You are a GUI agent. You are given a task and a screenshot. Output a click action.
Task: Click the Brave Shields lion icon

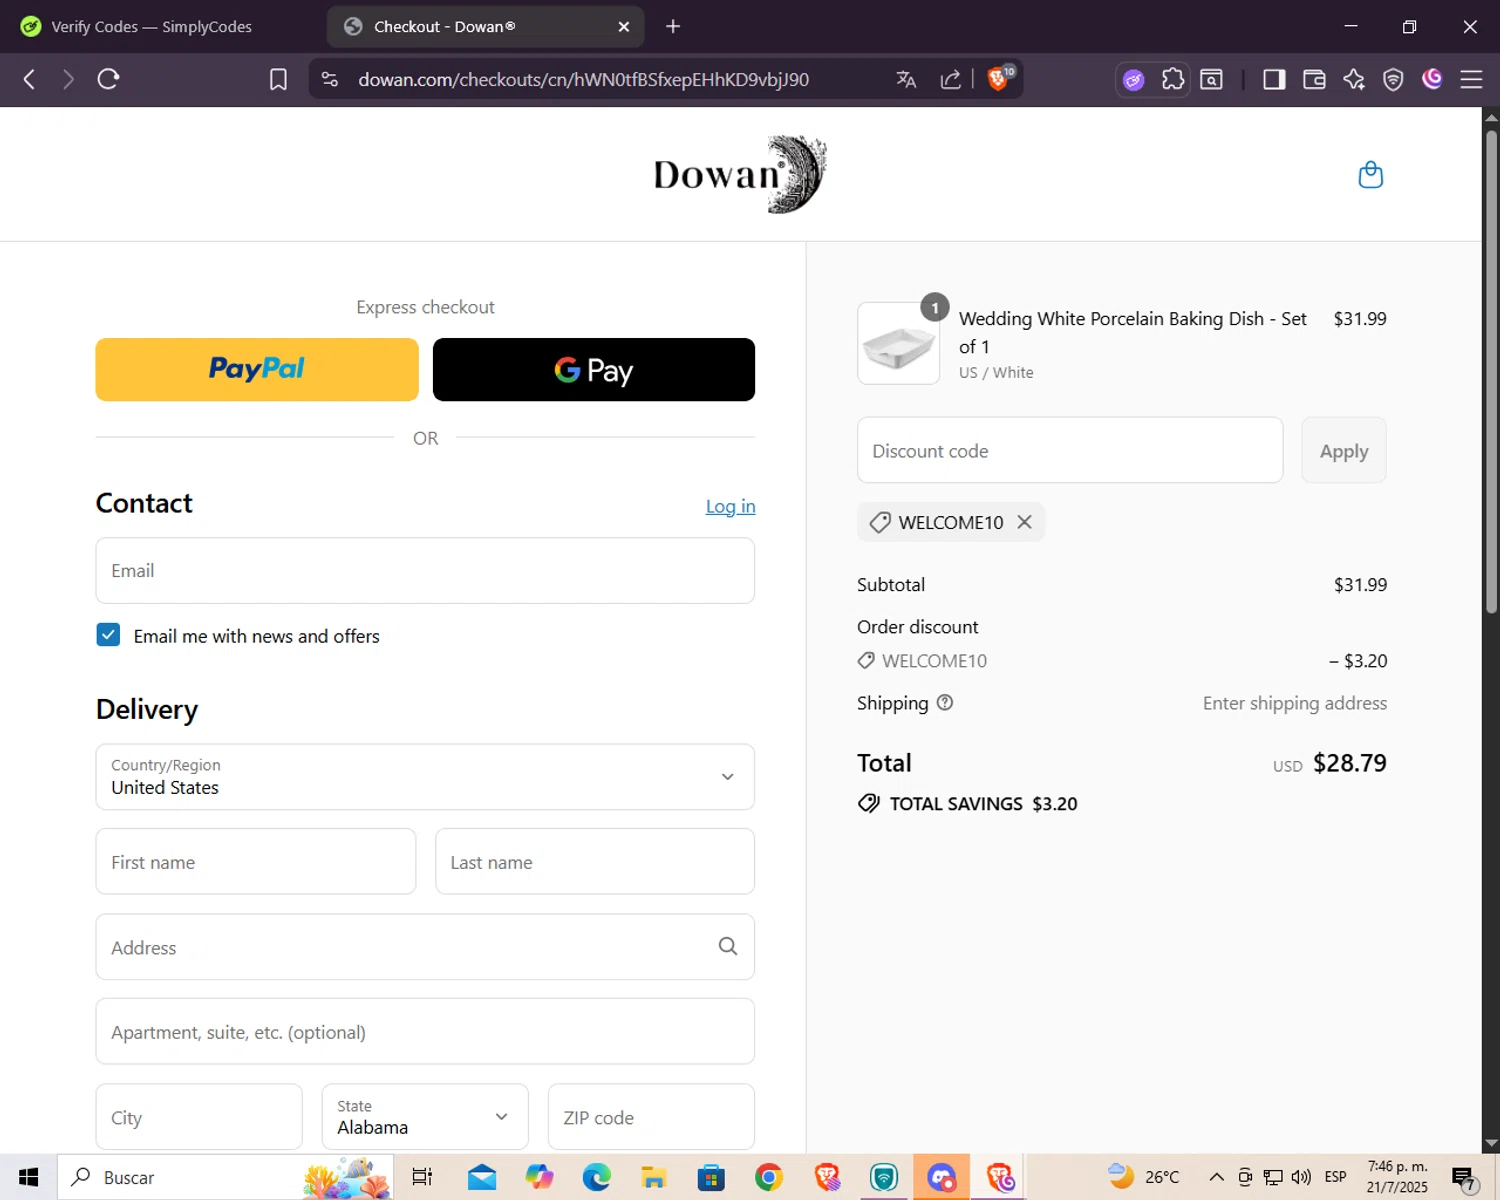999,79
